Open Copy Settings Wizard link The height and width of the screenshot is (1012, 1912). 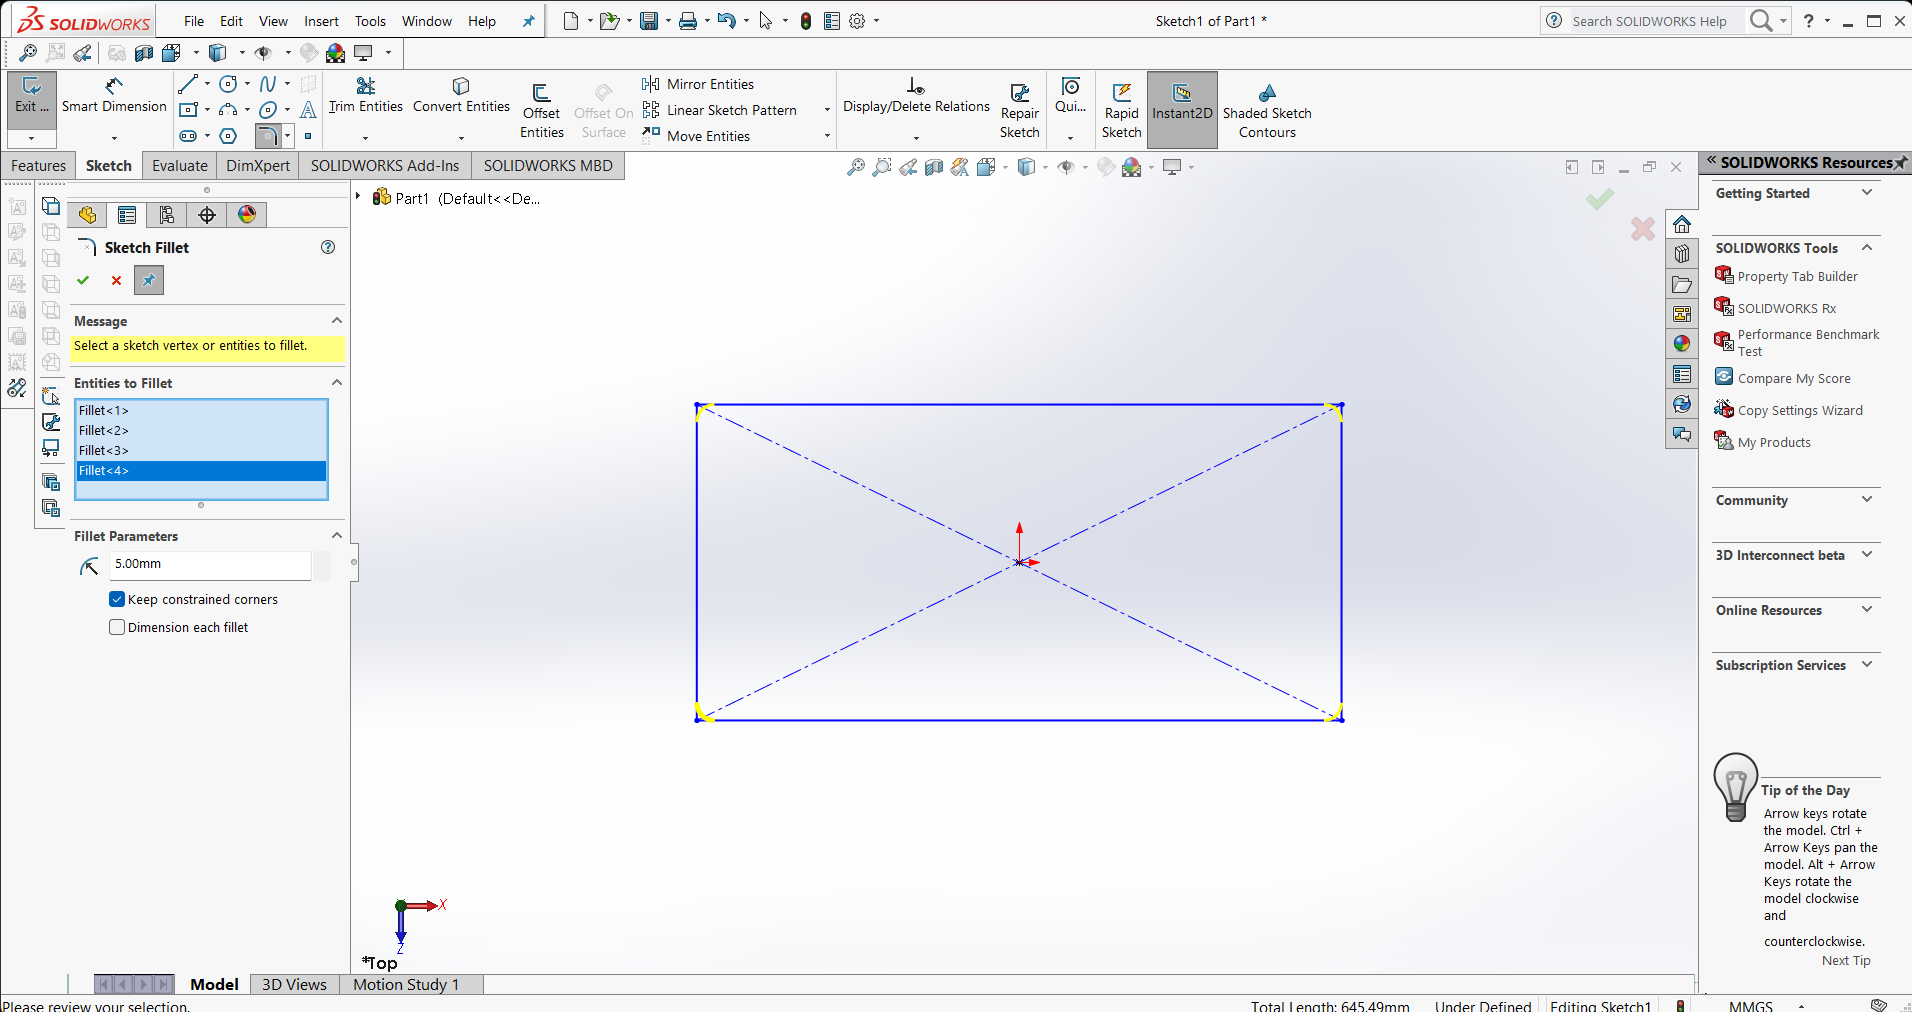[1800, 411]
